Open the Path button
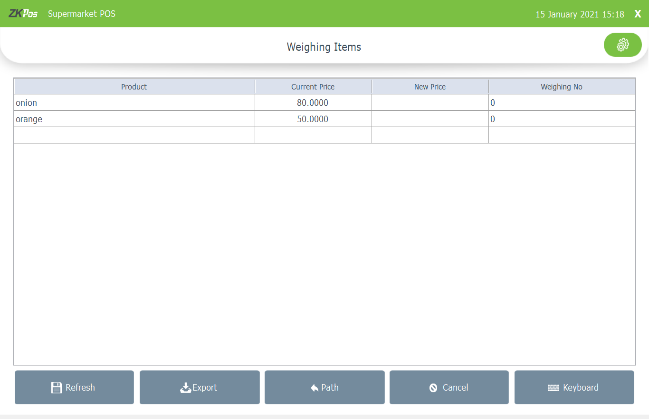This screenshot has height=419, width=649. pos(324,387)
